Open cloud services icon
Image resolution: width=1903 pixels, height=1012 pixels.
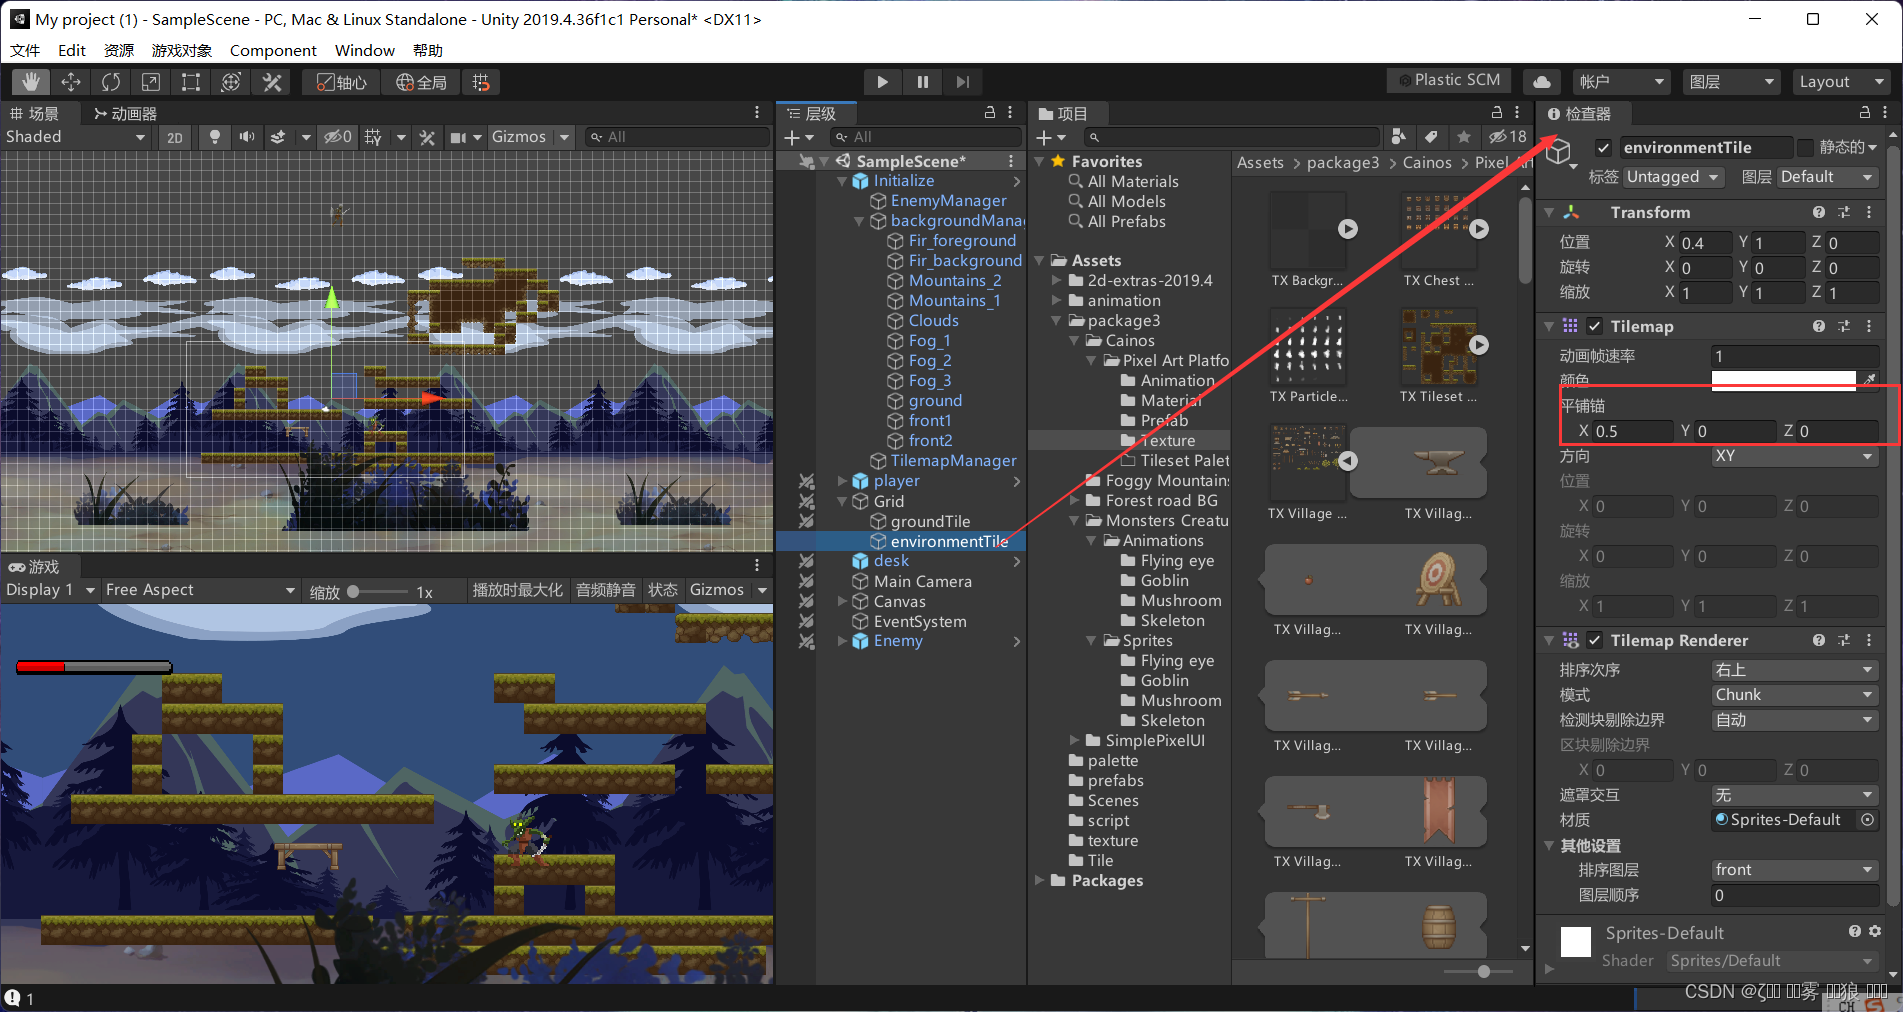pos(1542,82)
